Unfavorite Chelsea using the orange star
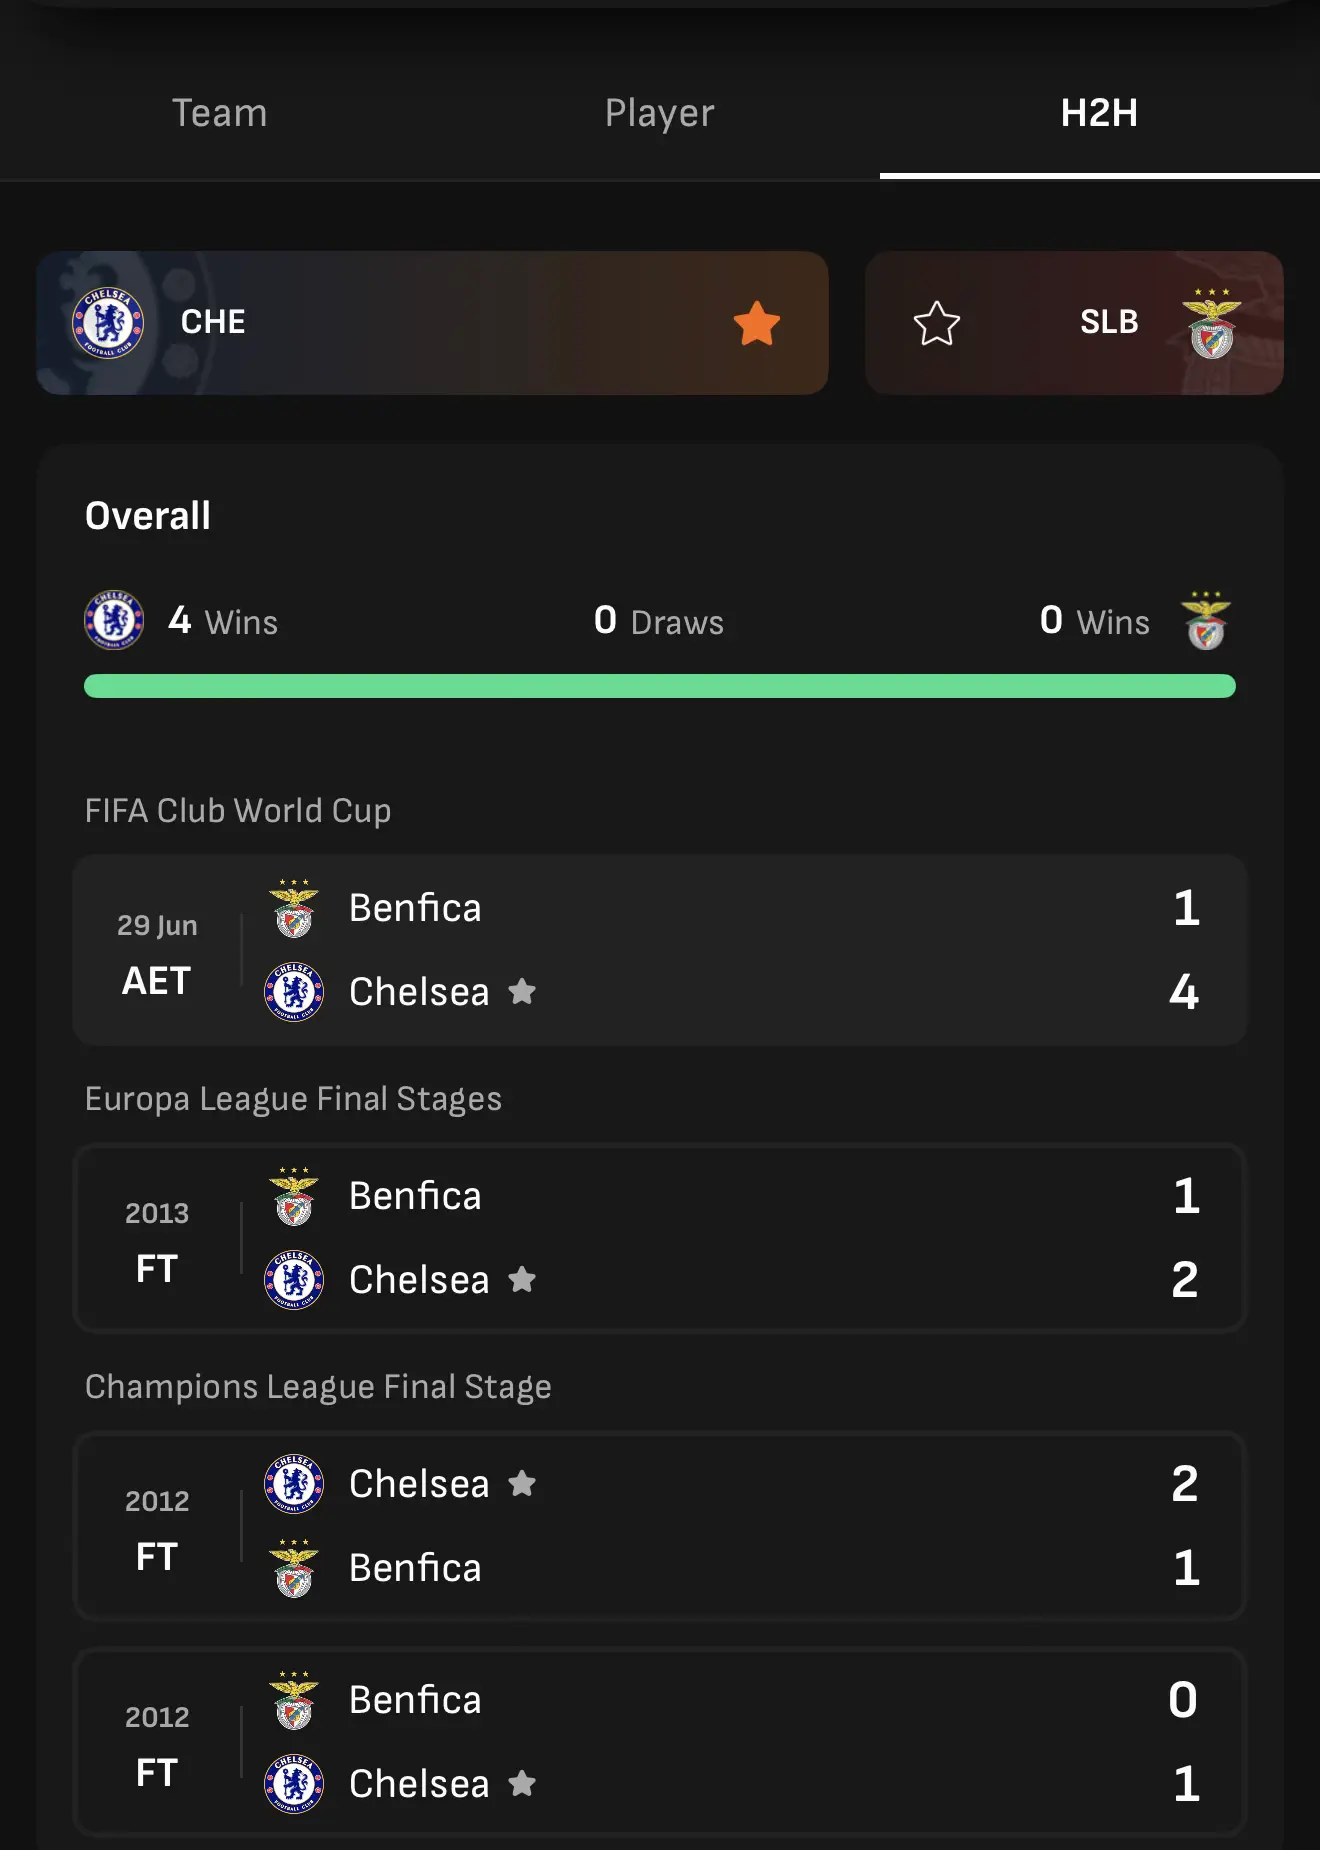The width and height of the screenshot is (1320, 1850). click(x=756, y=323)
